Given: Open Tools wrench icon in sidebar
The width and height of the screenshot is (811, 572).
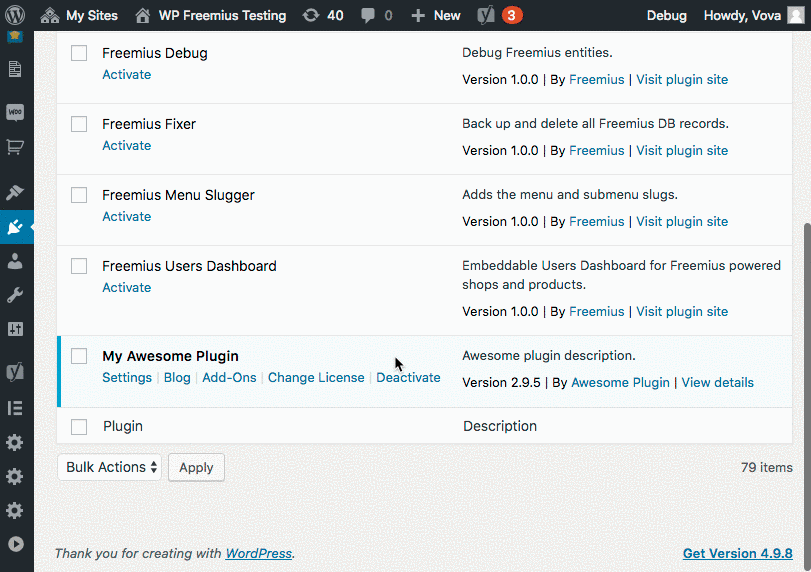Looking at the screenshot, I should [x=15, y=295].
